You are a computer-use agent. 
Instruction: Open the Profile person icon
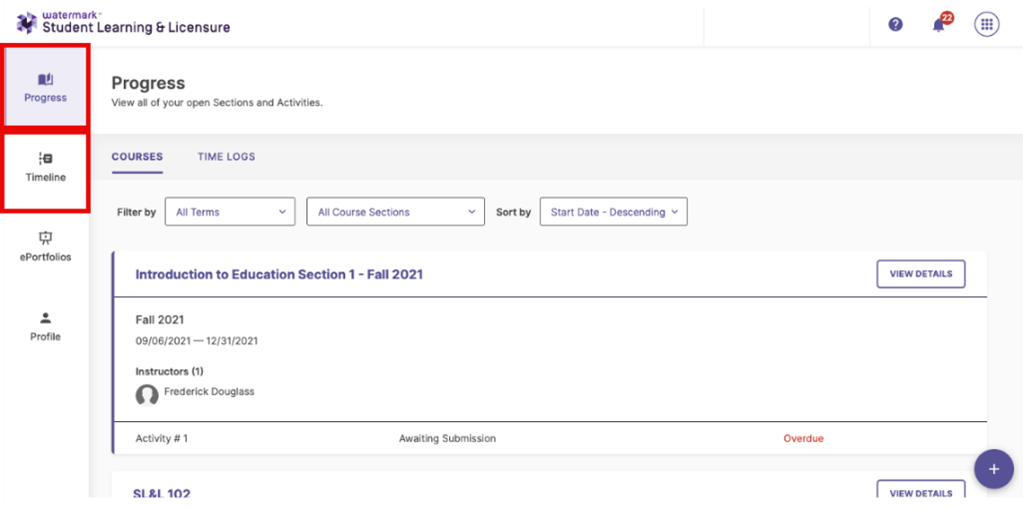point(45,318)
